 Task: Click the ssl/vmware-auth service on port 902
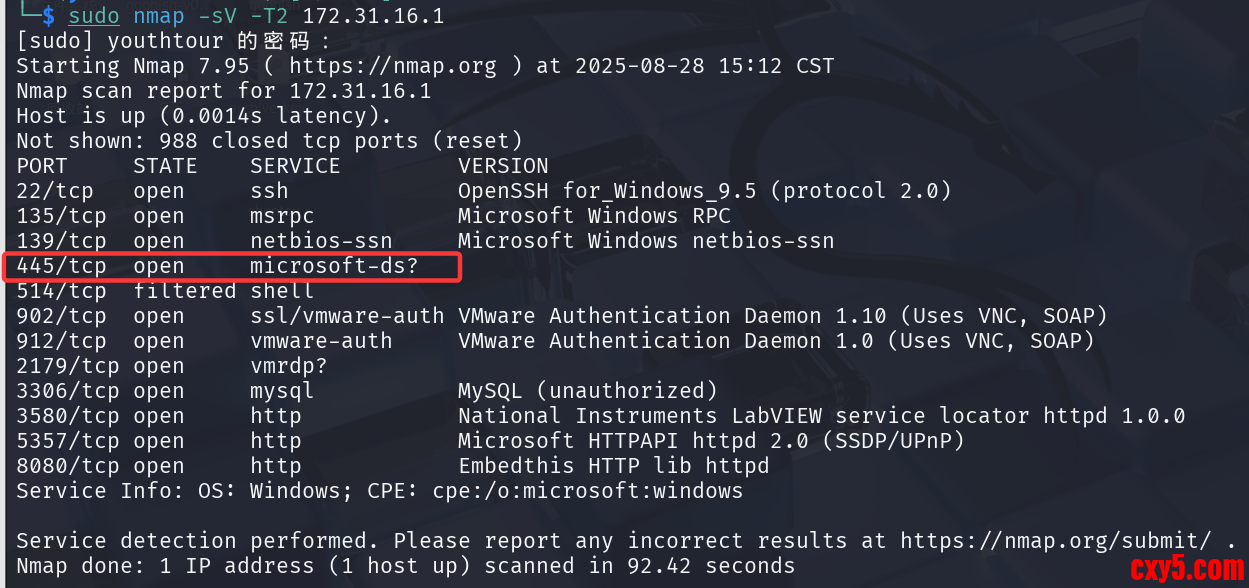coord(346,316)
